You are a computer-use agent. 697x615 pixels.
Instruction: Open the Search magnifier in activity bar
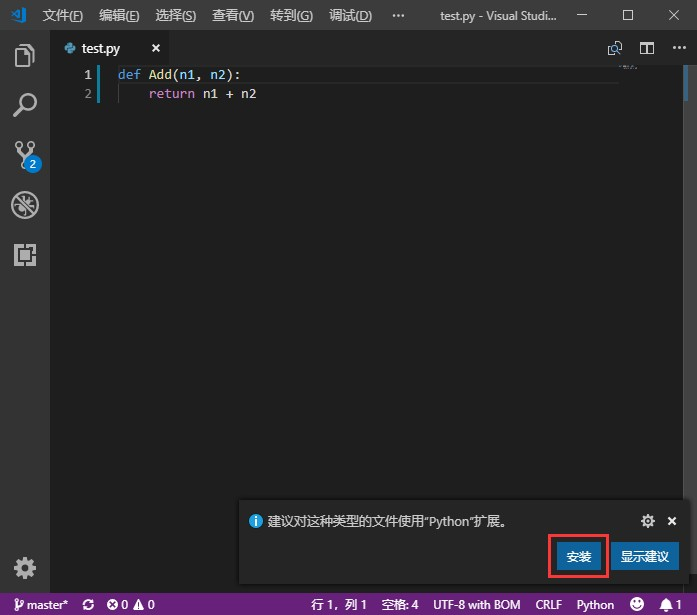pos(24,105)
